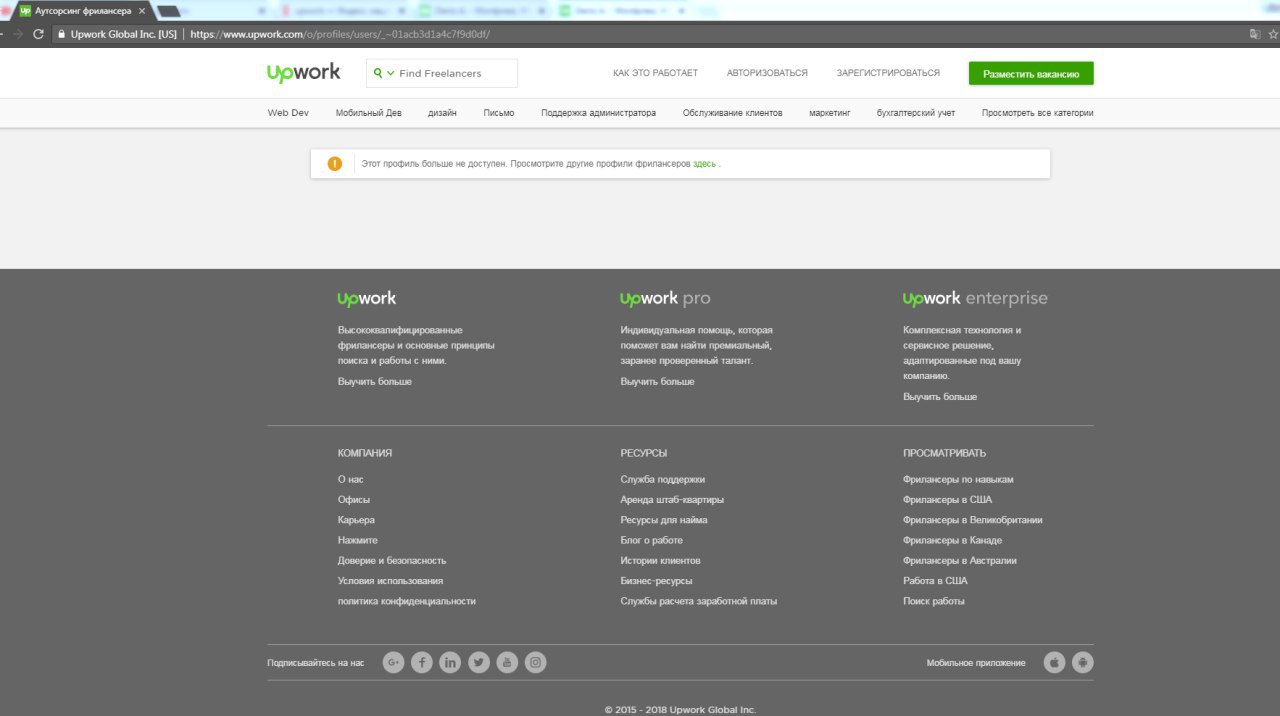Open Блог о работе link
This screenshot has height=716, width=1280.
tap(651, 540)
